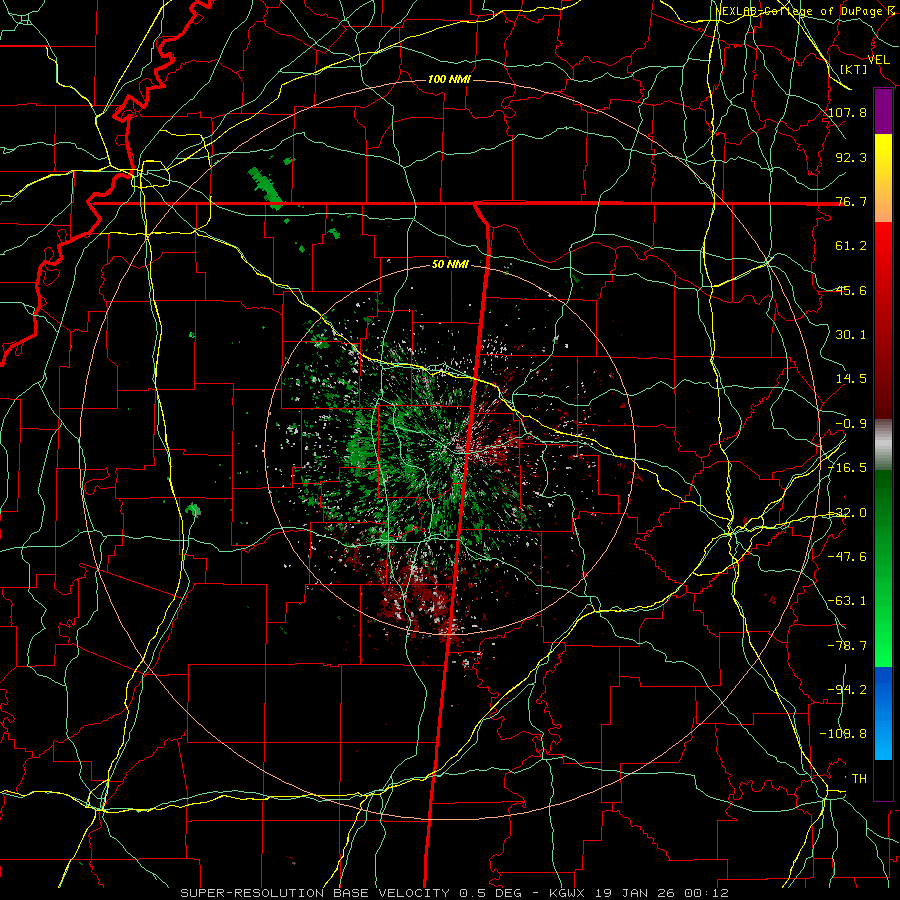Screen dimensions: 900x900
Task: Select the 92.3 value on velocity scale
Action: (x=851, y=157)
